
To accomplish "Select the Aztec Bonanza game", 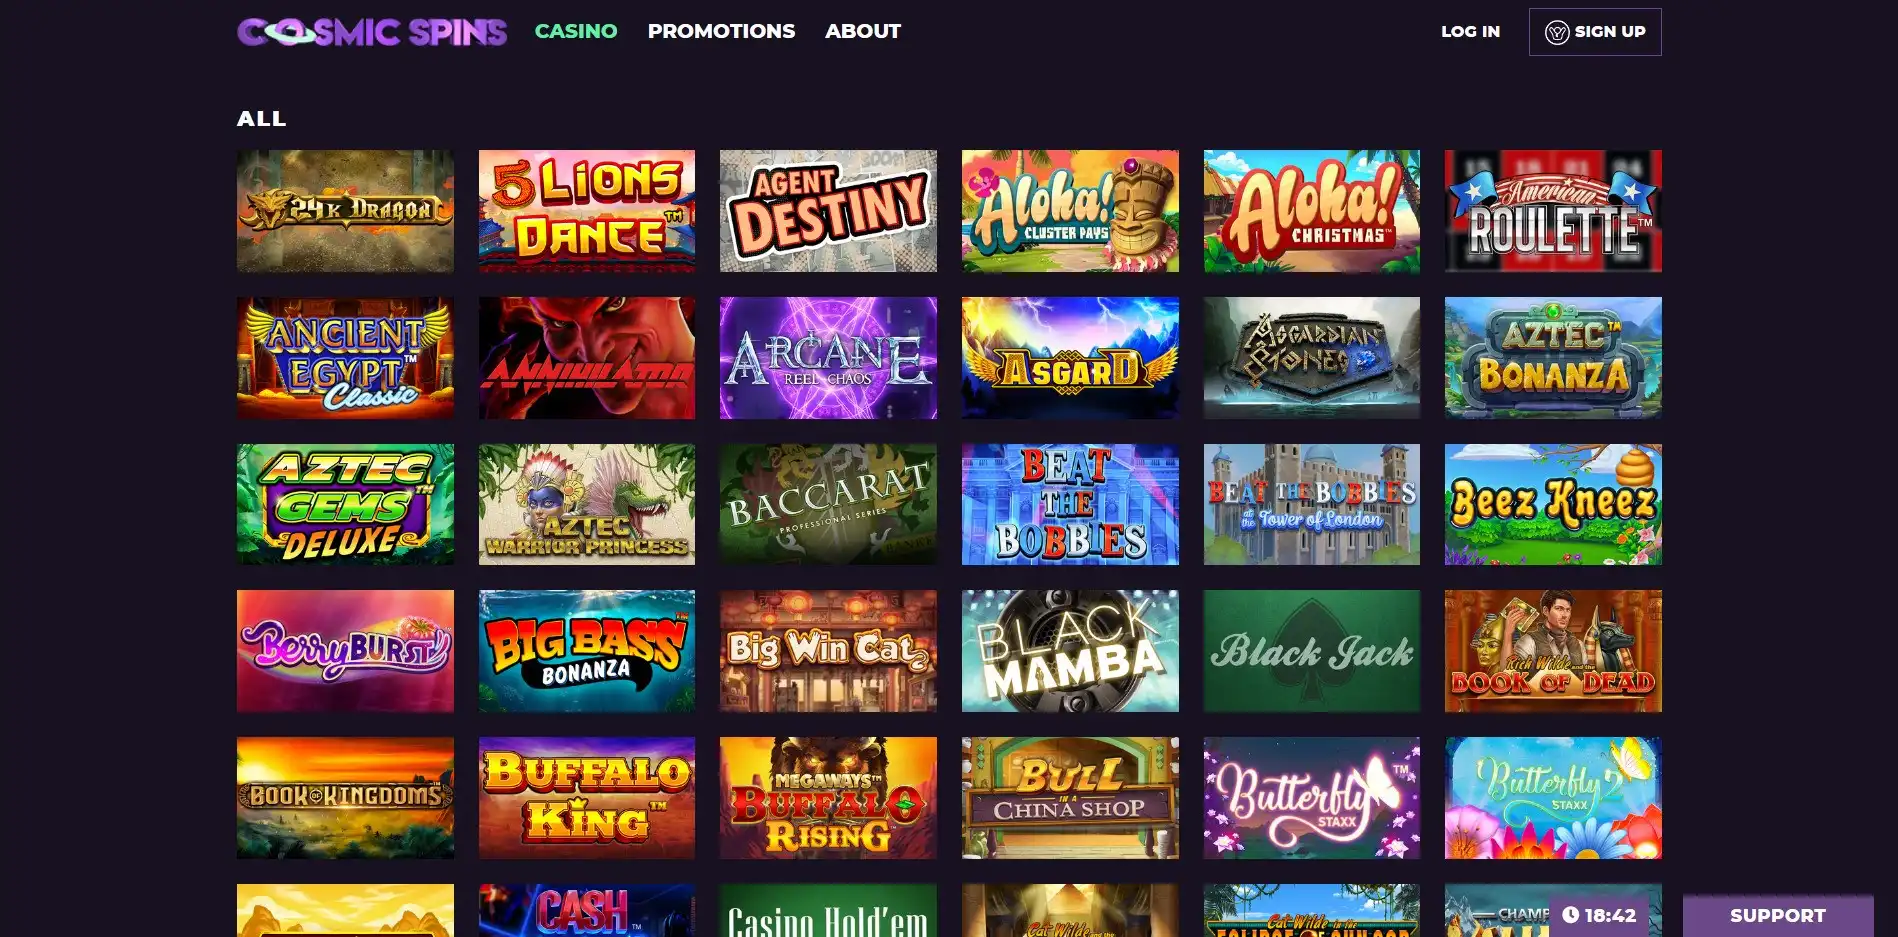I will click(x=1553, y=358).
